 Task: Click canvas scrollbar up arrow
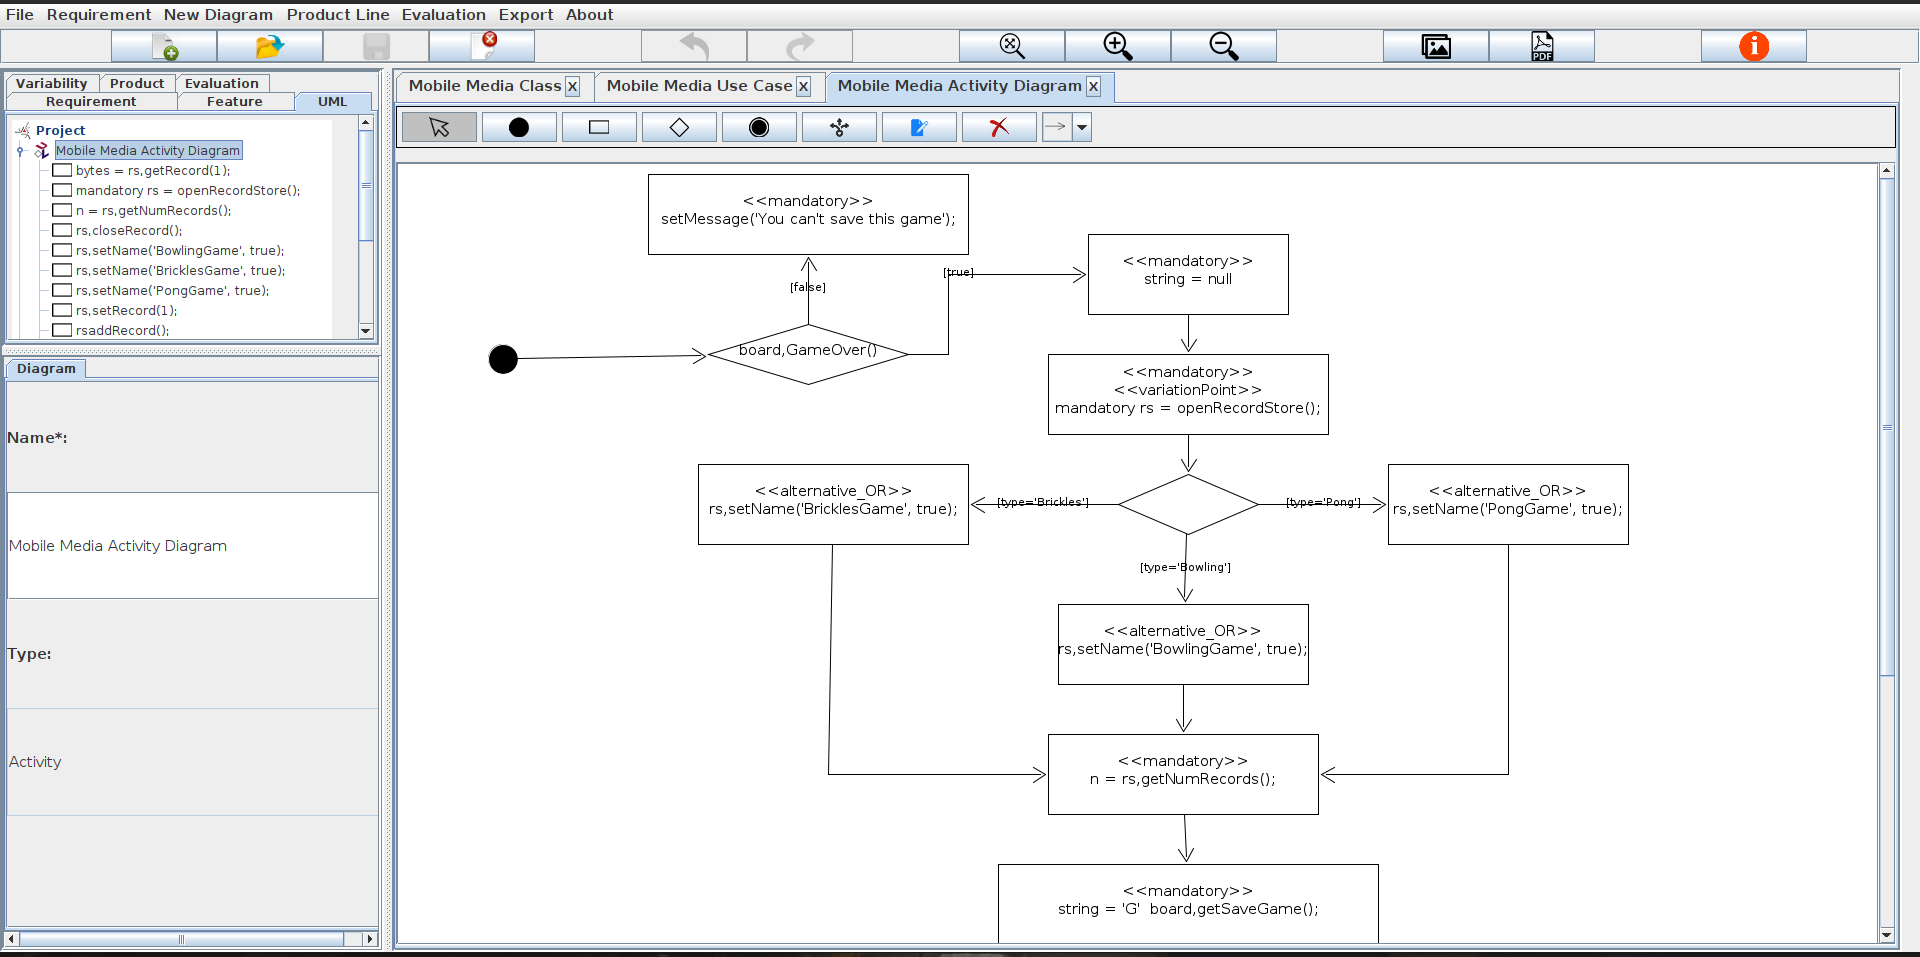[1887, 171]
